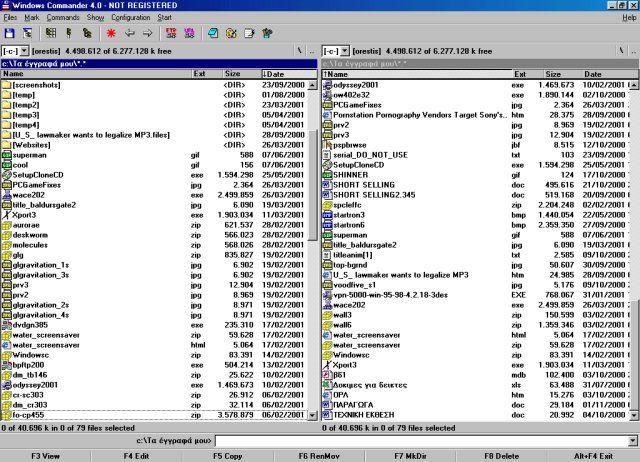Open the right panel drive dropdown
The height and width of the screenshot is (462, 640).
click(x=337, y=50)
